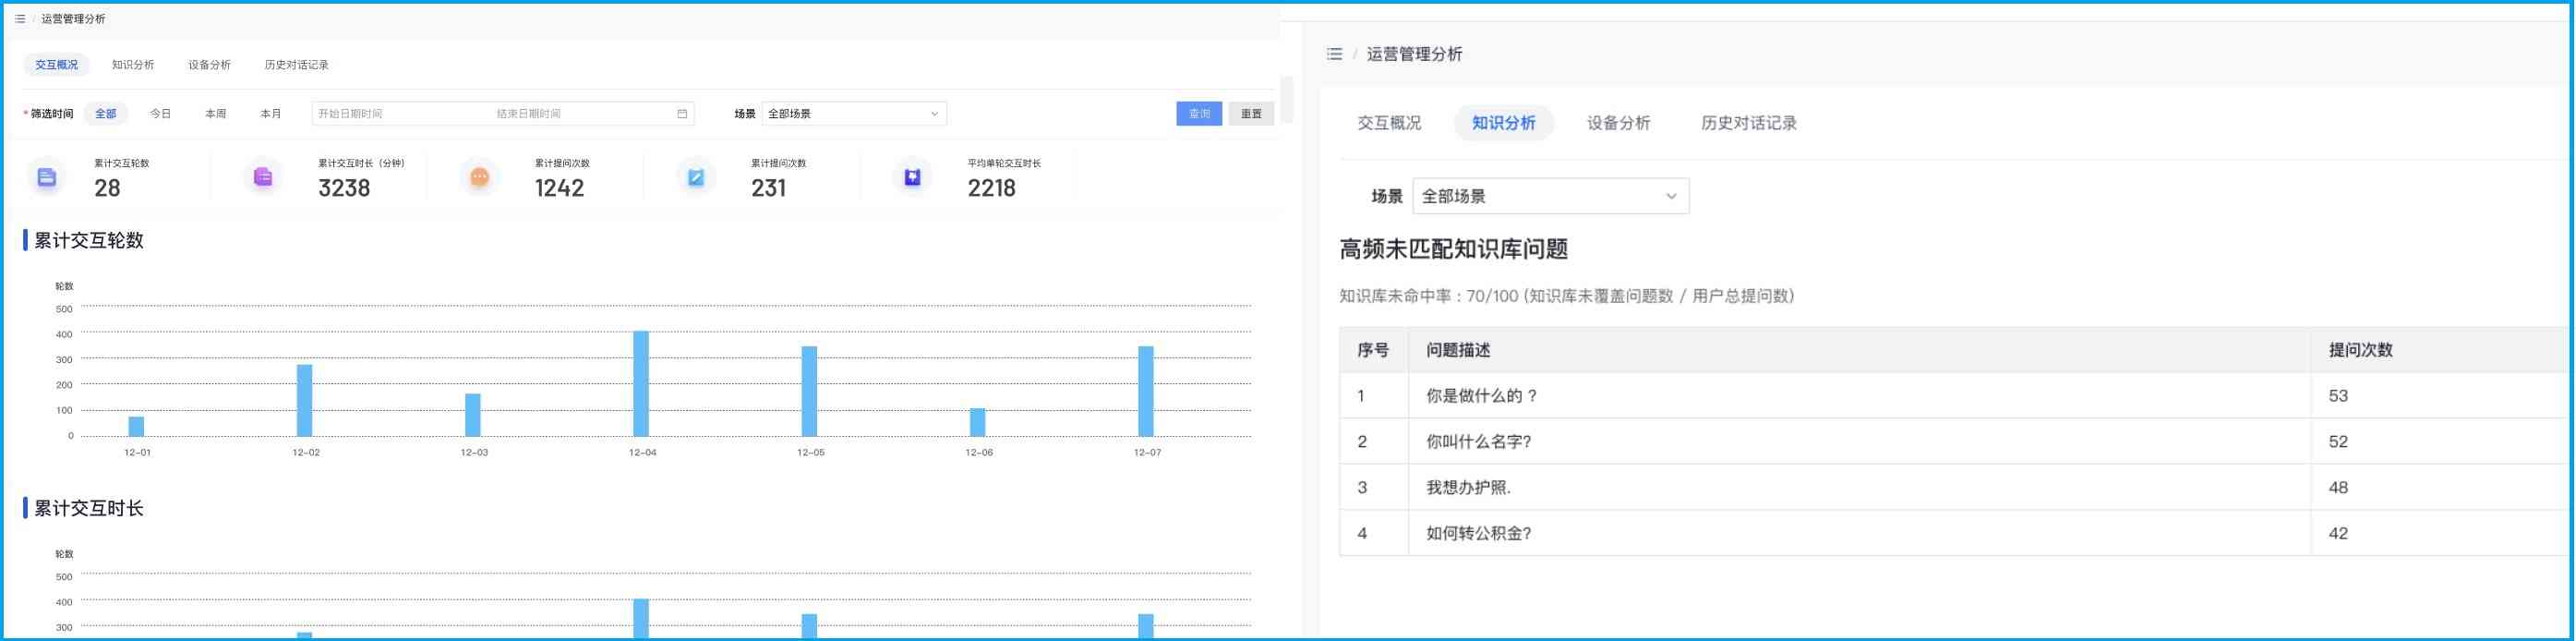
Task: Click the calendar icon in the date range field
Action: click(682, 114)
